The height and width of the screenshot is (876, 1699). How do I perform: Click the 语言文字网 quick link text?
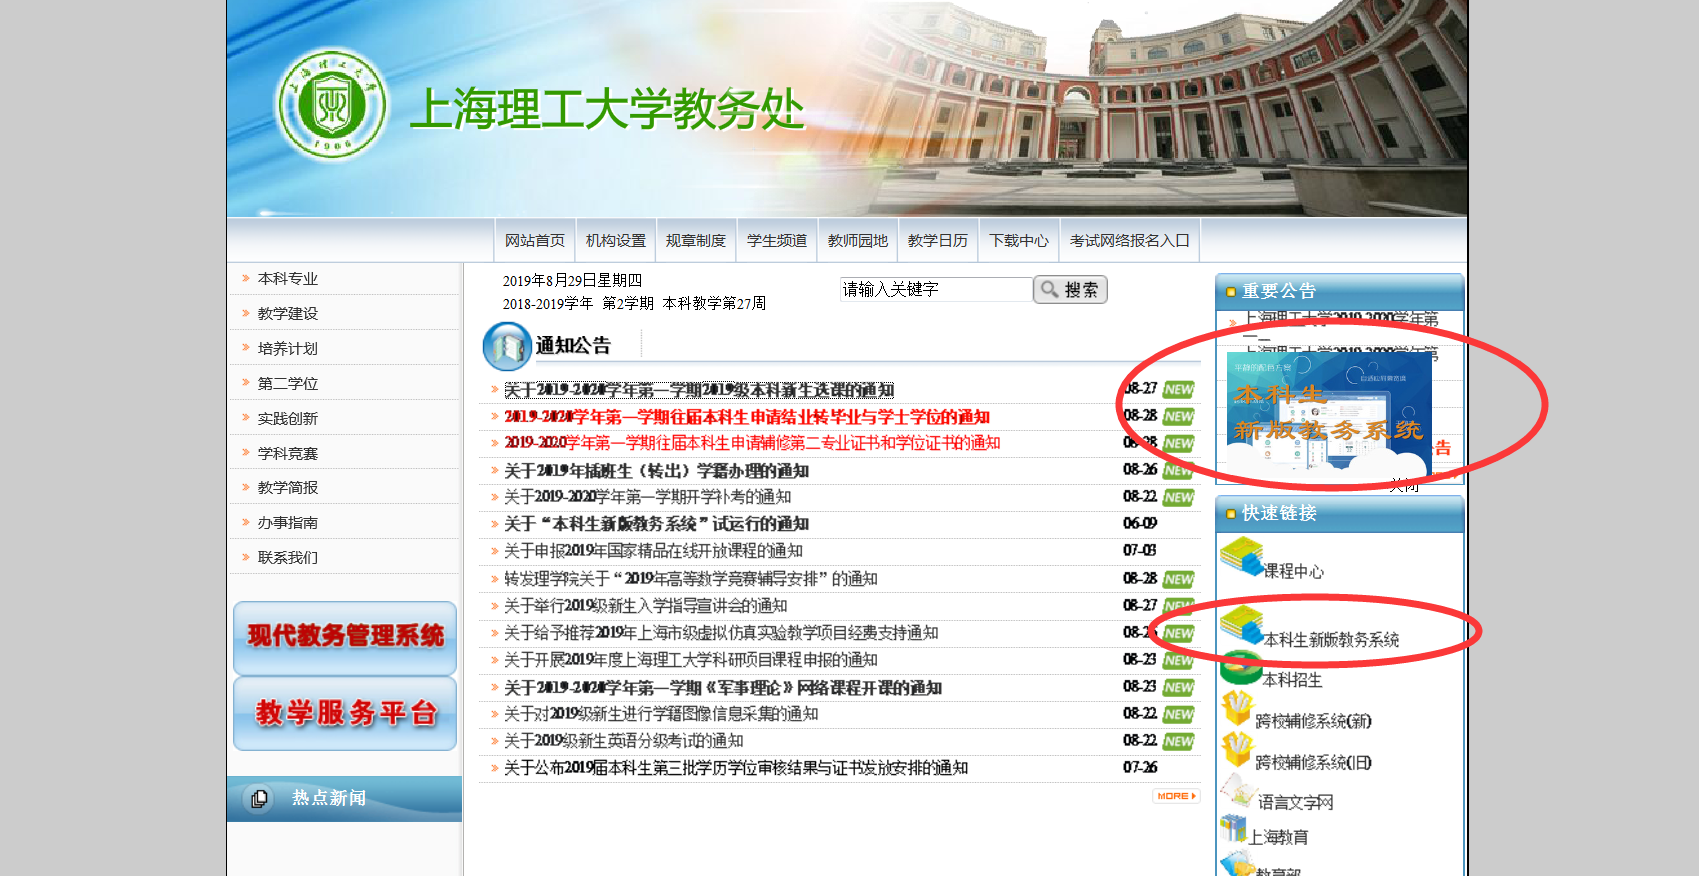(1295, 803)
